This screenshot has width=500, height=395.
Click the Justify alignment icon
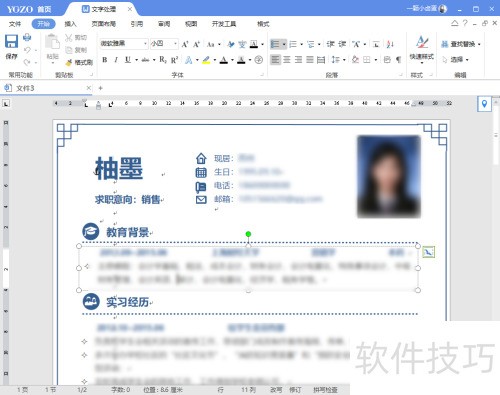pos(310,60)
